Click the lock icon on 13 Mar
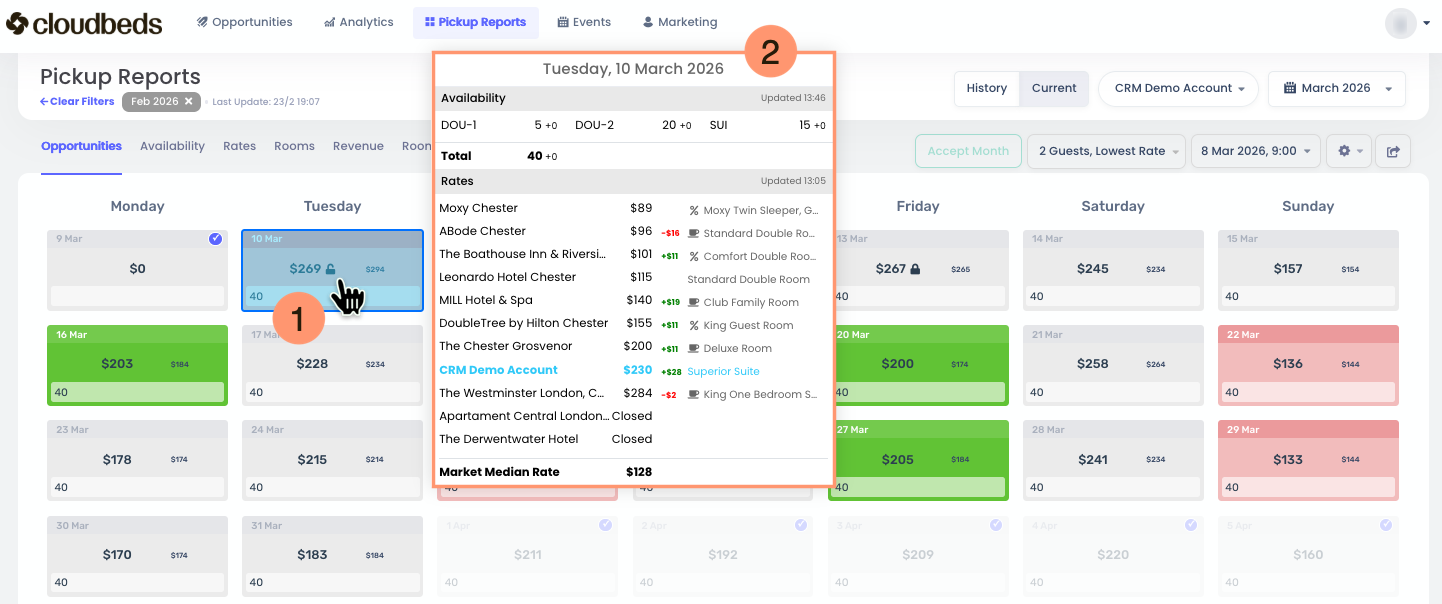1442x604 pixels. (912, 269)
